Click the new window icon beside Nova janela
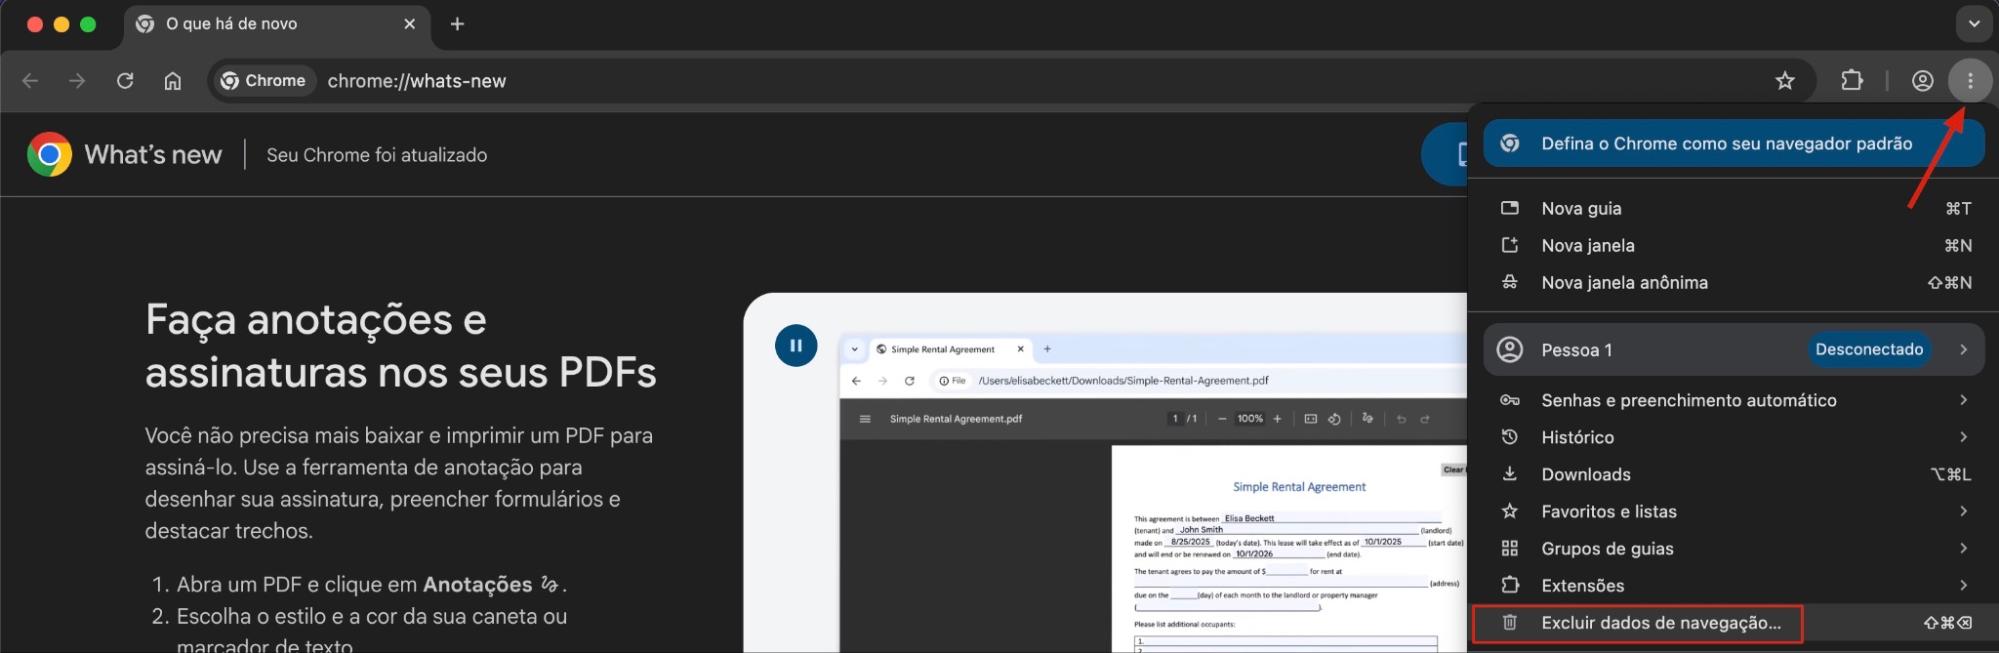The image size is (1999, 653). pos(1510,245)
